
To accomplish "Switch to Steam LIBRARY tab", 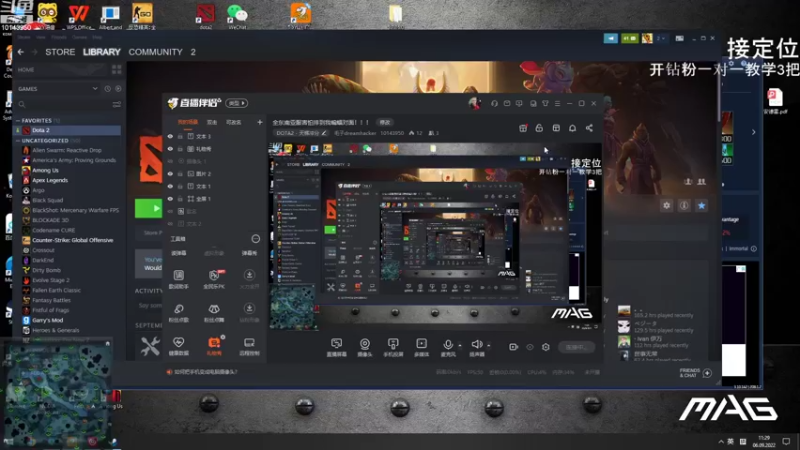I will coord(102,52).
